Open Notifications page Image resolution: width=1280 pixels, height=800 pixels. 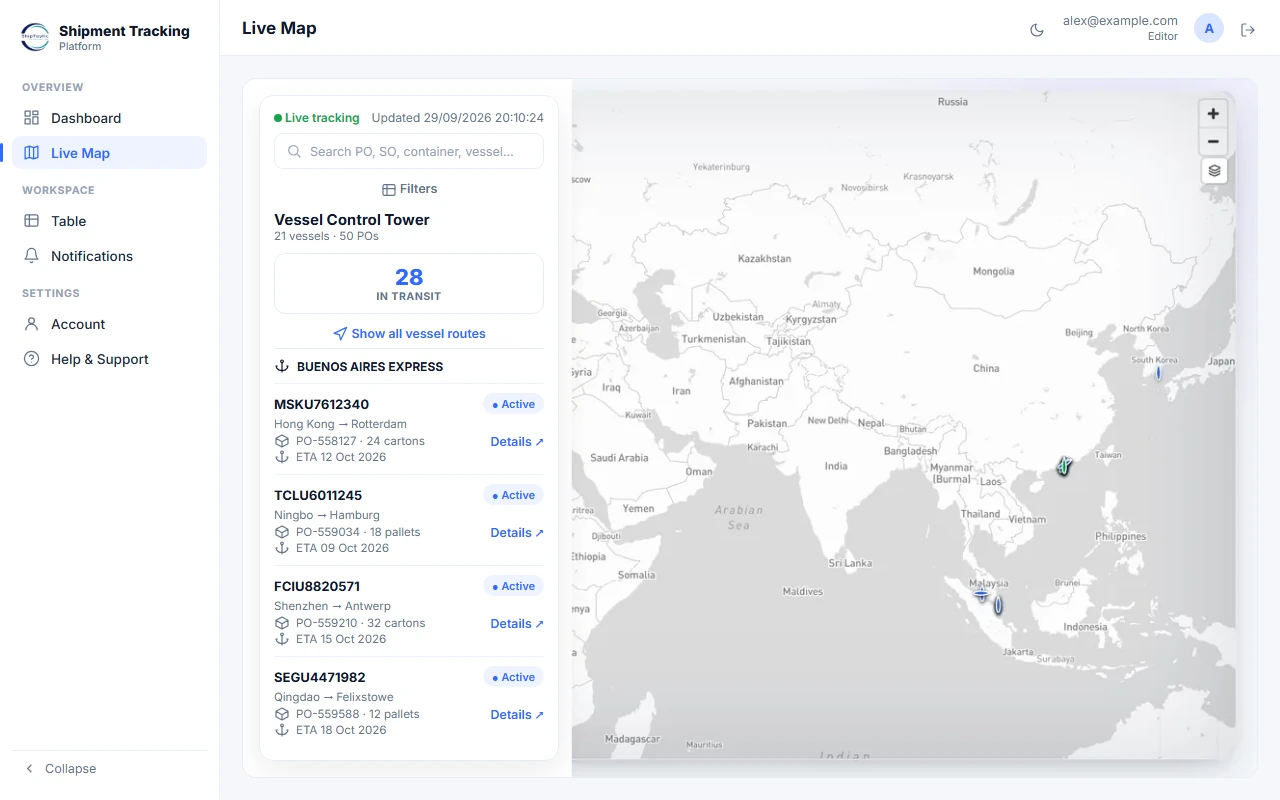[x=109, y=256]
